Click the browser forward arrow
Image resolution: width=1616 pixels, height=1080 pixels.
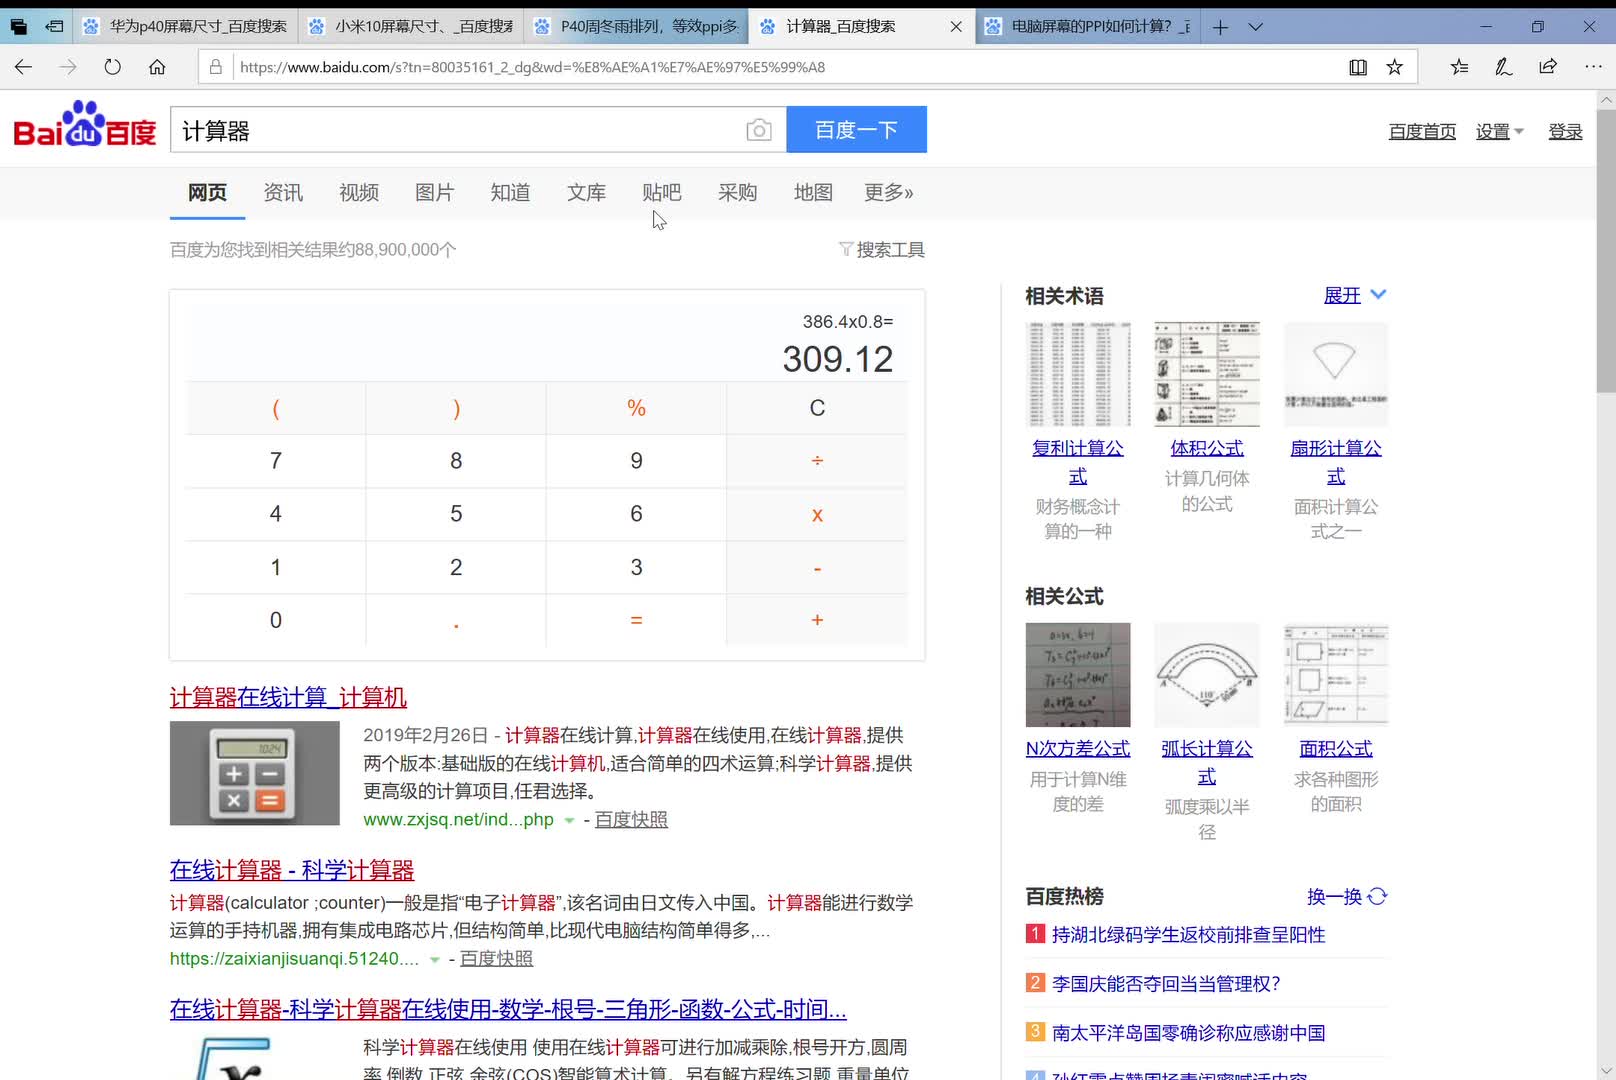(x=68, y=67)
